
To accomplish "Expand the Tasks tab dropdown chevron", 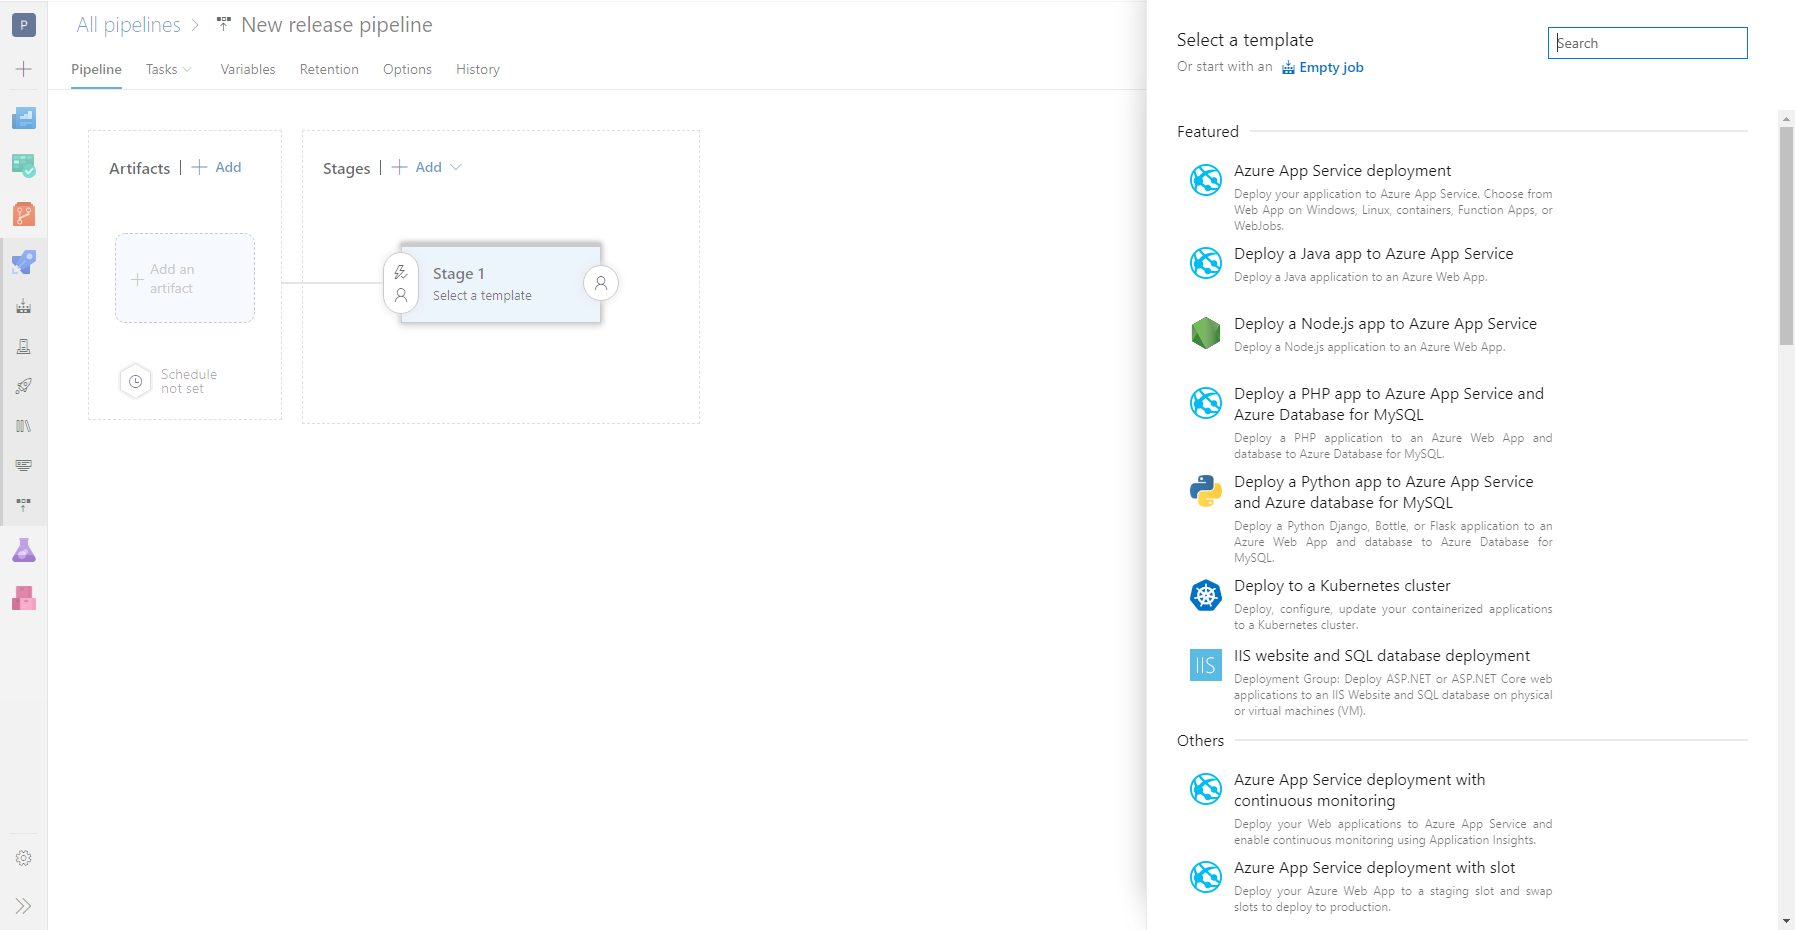I will click(187, 69).
